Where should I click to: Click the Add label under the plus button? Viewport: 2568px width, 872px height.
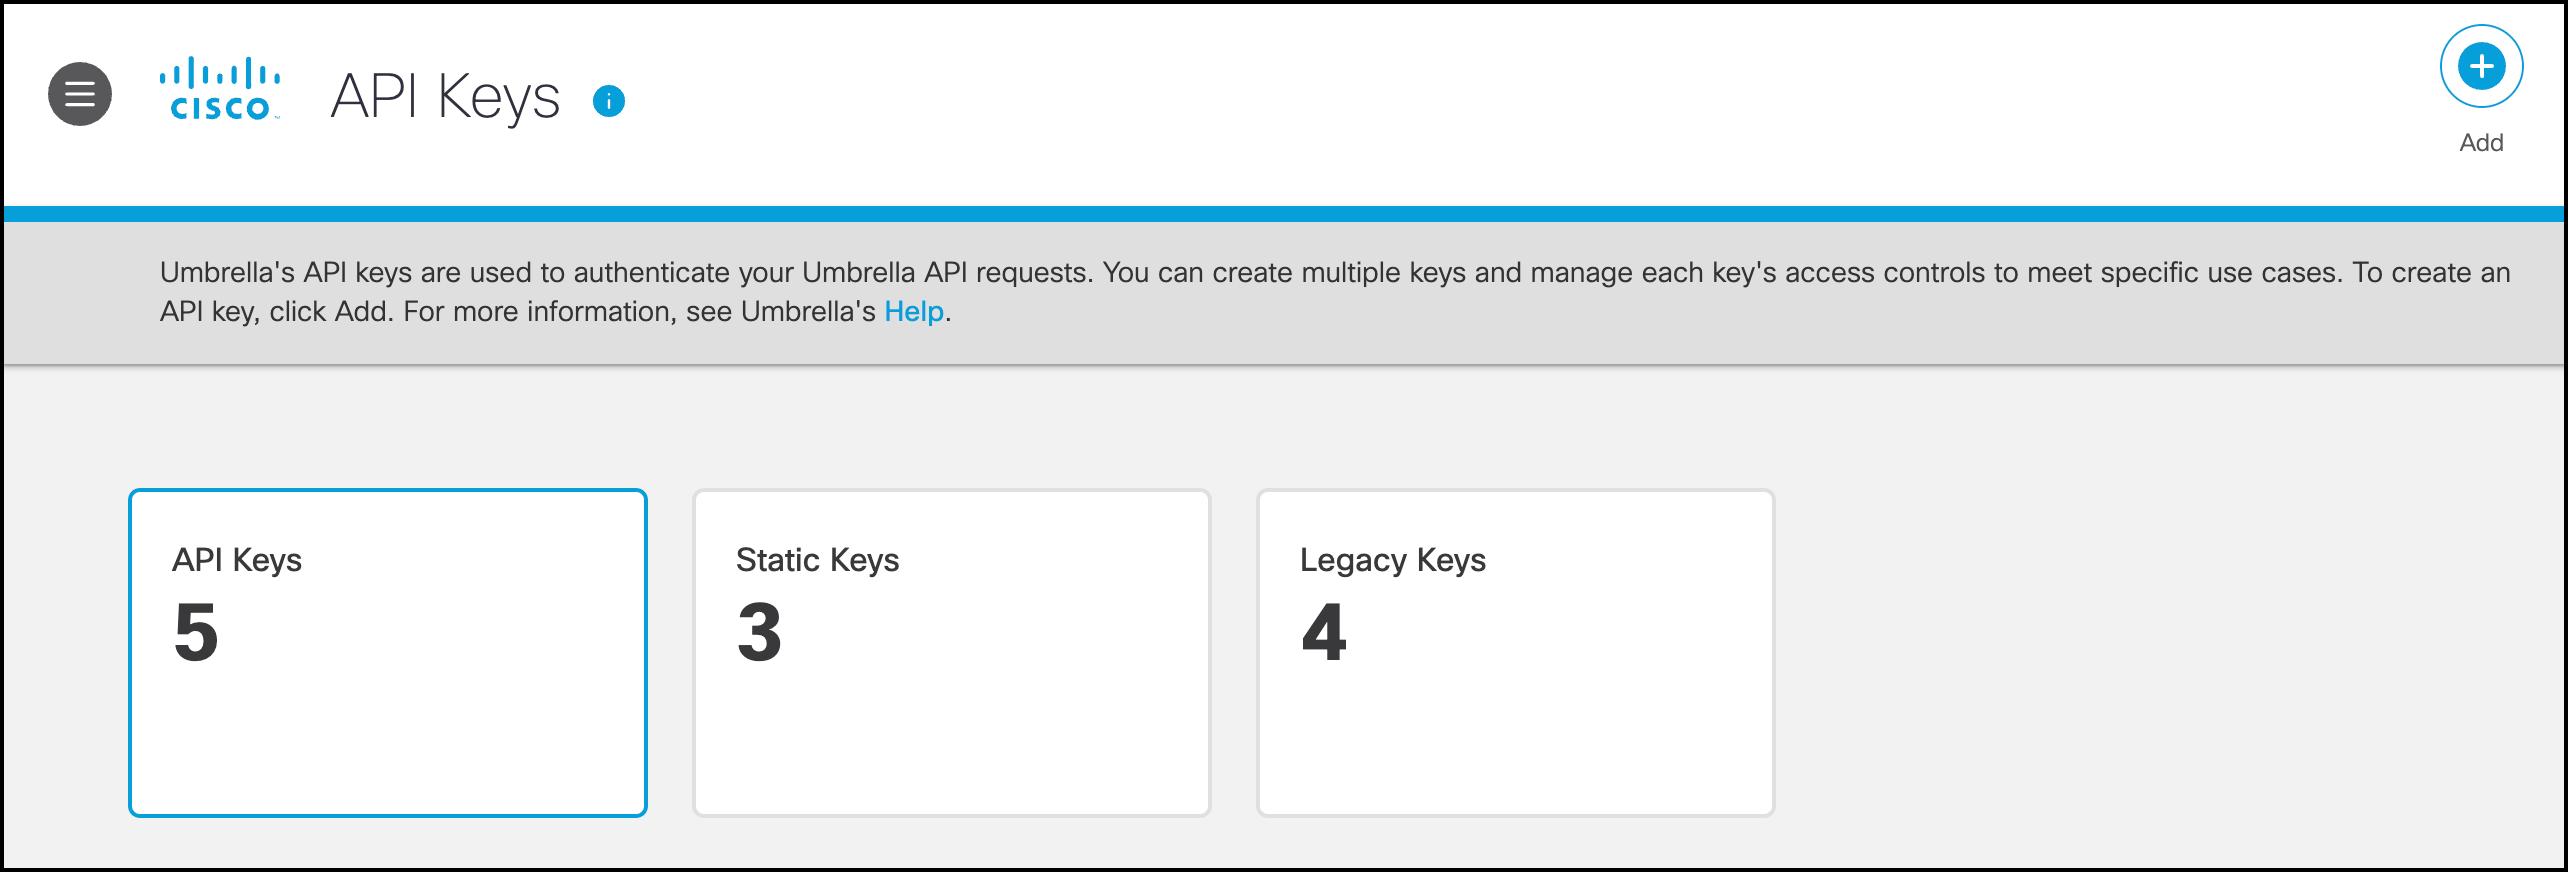click(x=2480, y=142)
